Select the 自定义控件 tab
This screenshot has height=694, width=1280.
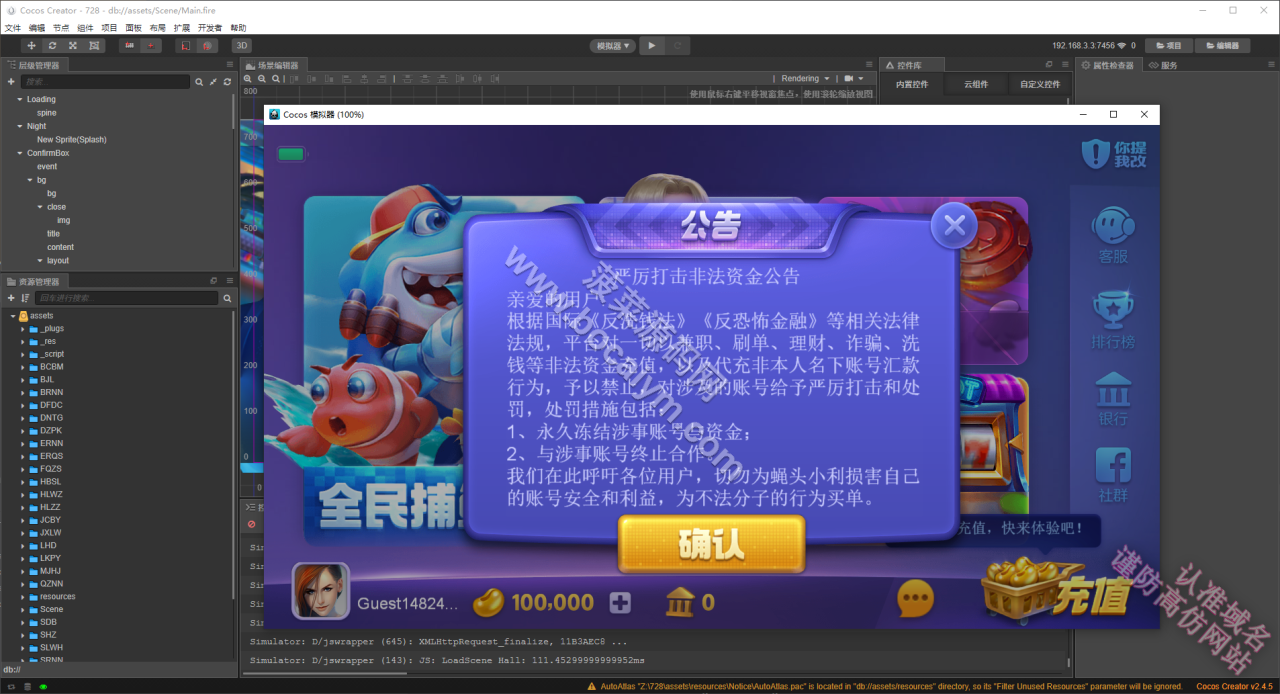point(1040,85)
